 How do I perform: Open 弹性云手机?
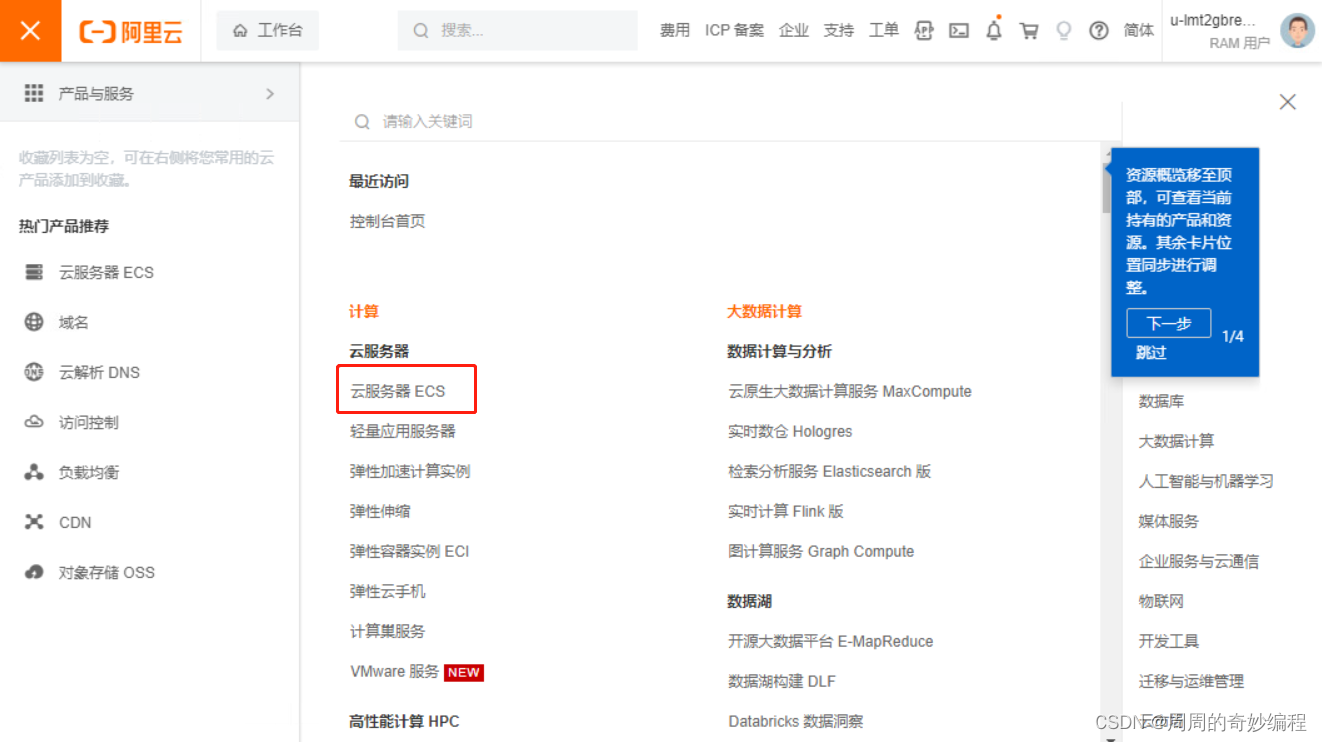coord(387,591)
